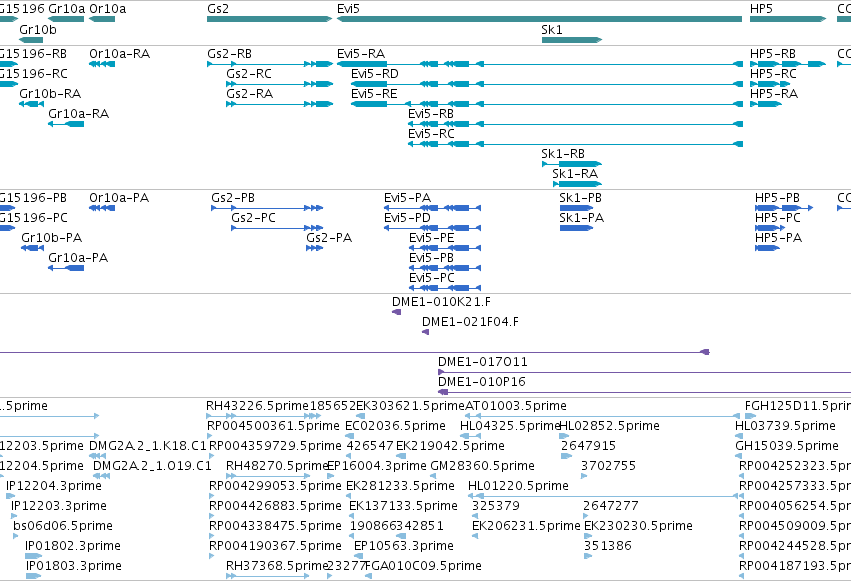Select protein Evi5-PE
This screenshot has height=581, width=851.
coord(445,248)
